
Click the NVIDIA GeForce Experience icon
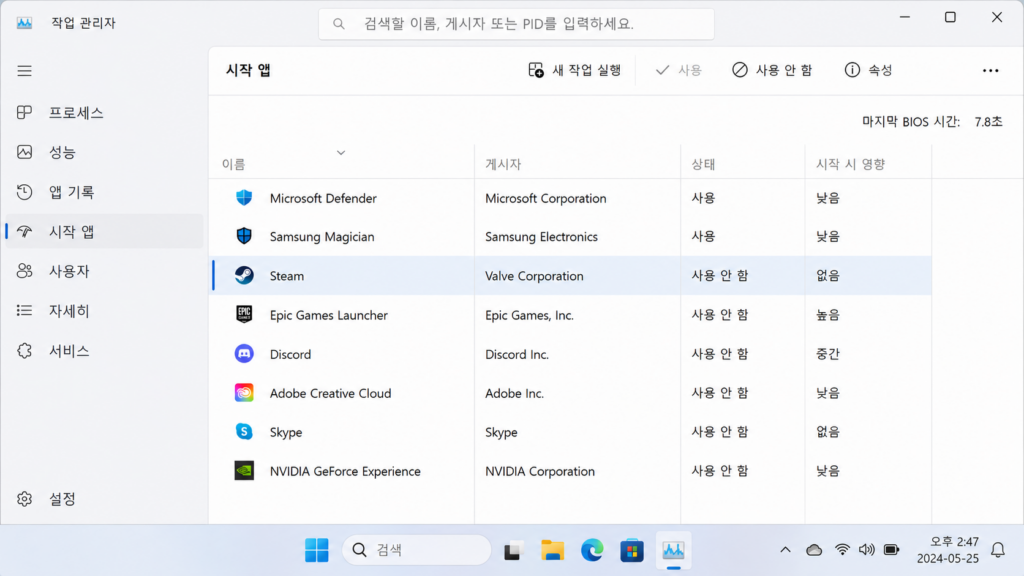244,471
